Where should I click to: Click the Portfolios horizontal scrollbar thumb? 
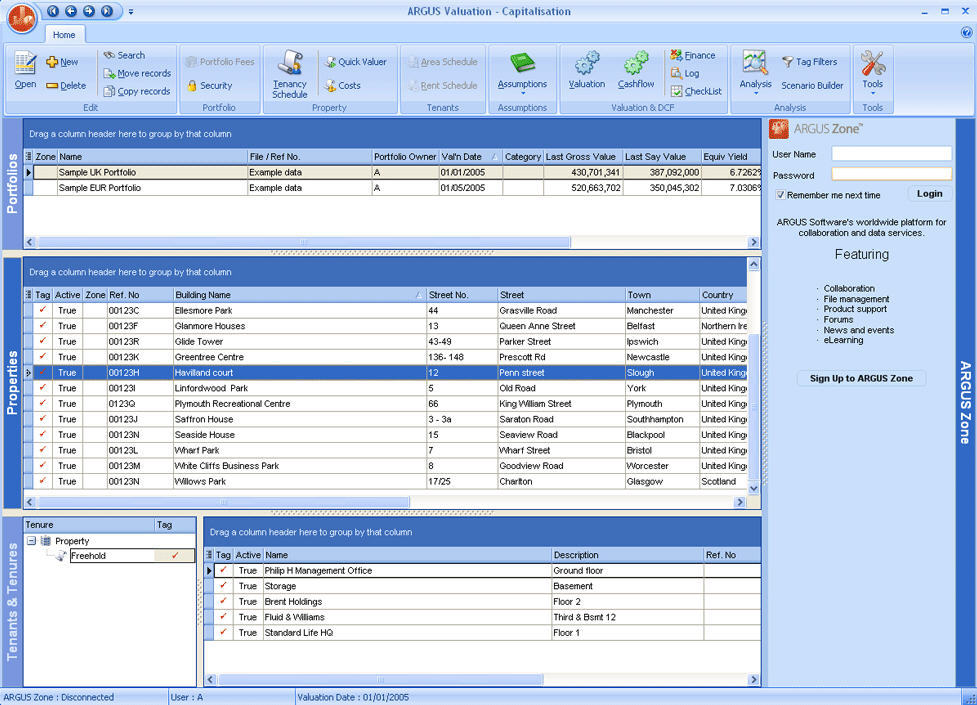[303, 242]
